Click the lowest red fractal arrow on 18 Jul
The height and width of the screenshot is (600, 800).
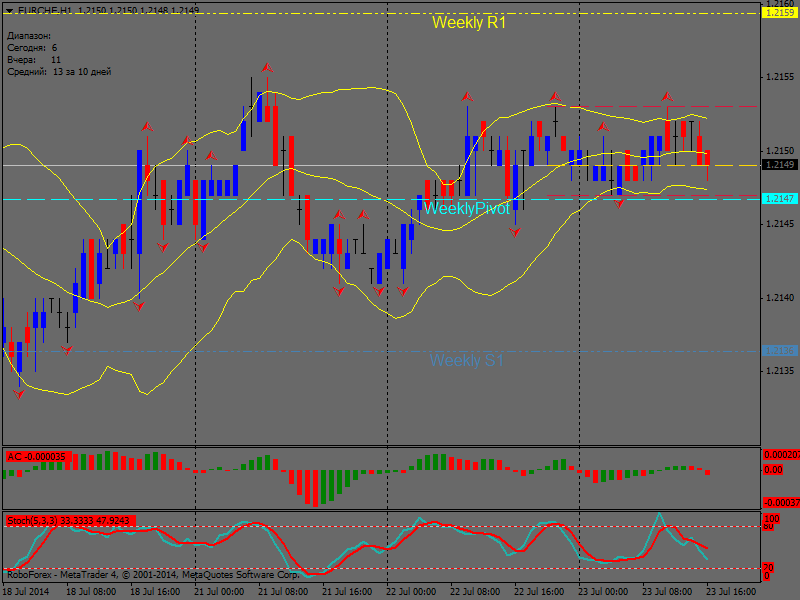(x=19, y=393)
